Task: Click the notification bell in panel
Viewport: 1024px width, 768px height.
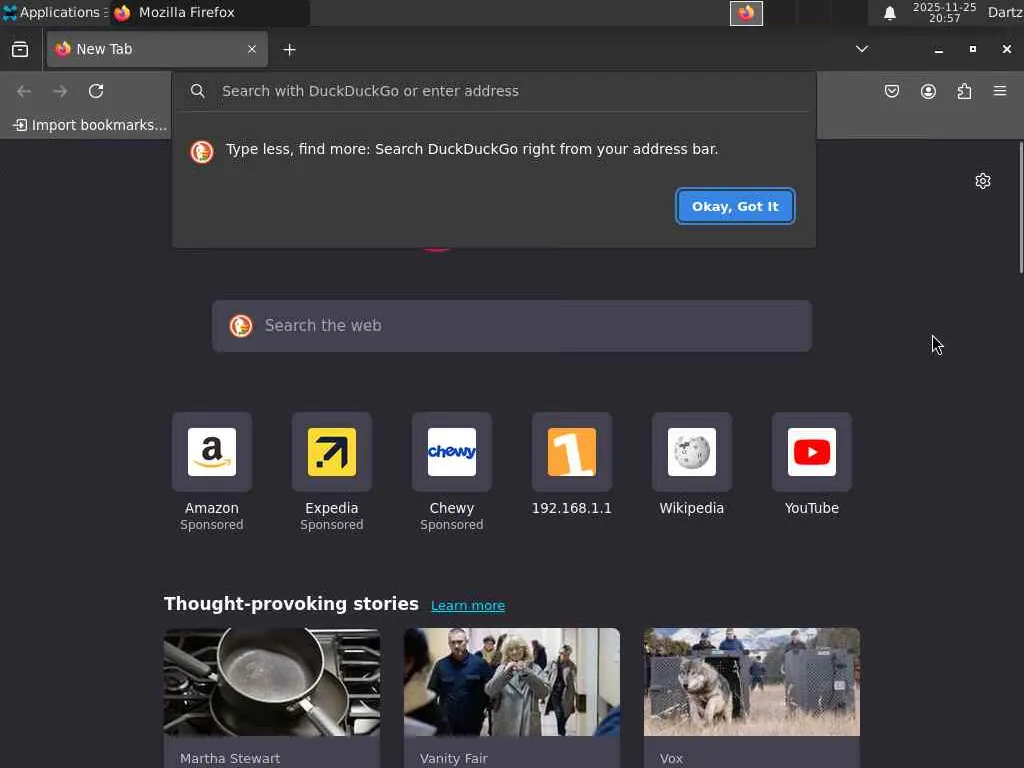Action: pyautogui.click(x=889, y=13)
